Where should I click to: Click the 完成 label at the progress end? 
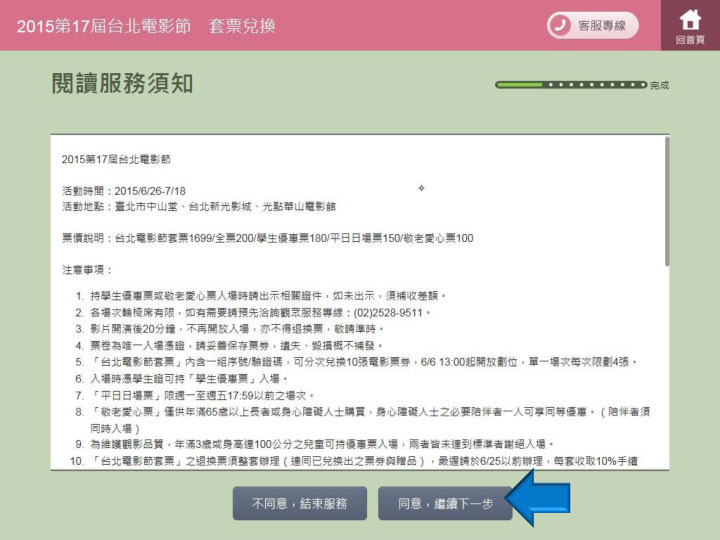pos(659,87)
